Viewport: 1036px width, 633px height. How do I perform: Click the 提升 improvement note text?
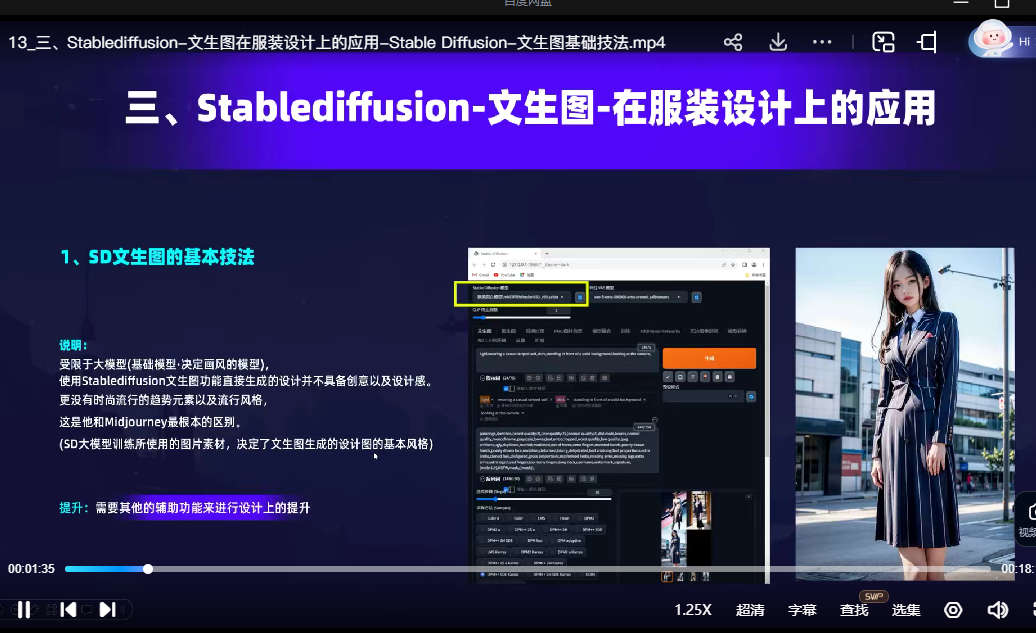click(x=184, y=507)
